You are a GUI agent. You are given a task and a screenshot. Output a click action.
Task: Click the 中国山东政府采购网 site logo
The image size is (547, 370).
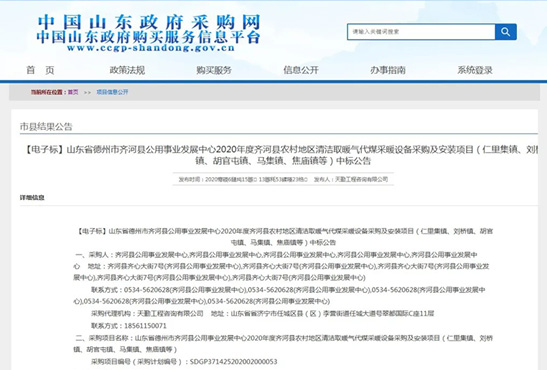pos(149,22)
